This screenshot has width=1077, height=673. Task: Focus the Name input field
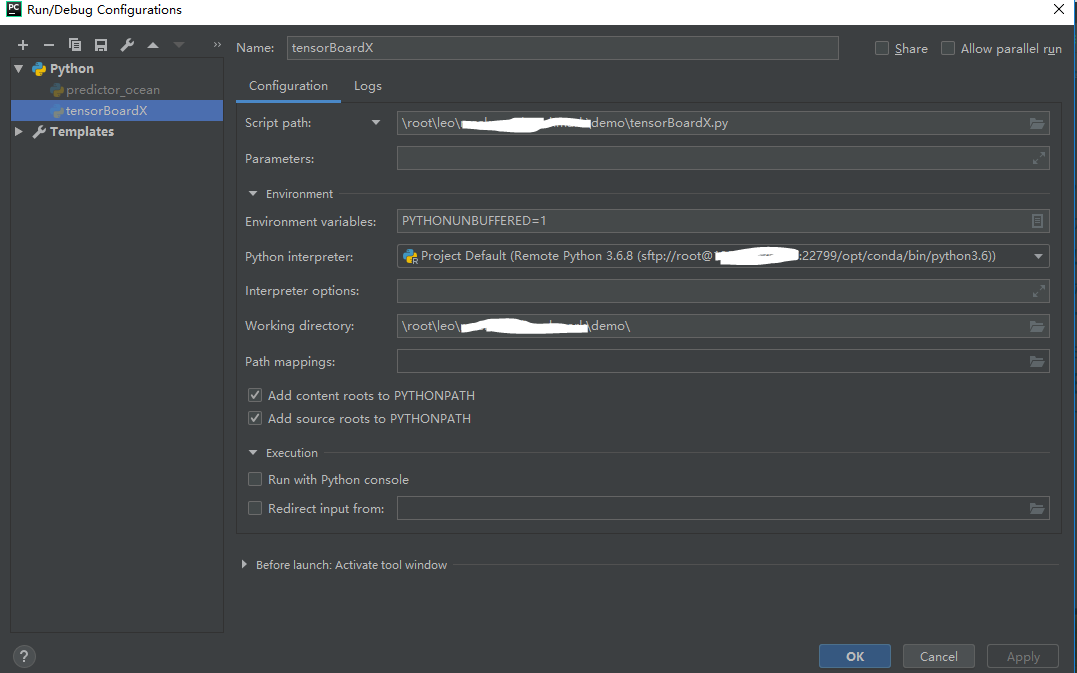tap(562, 48)
